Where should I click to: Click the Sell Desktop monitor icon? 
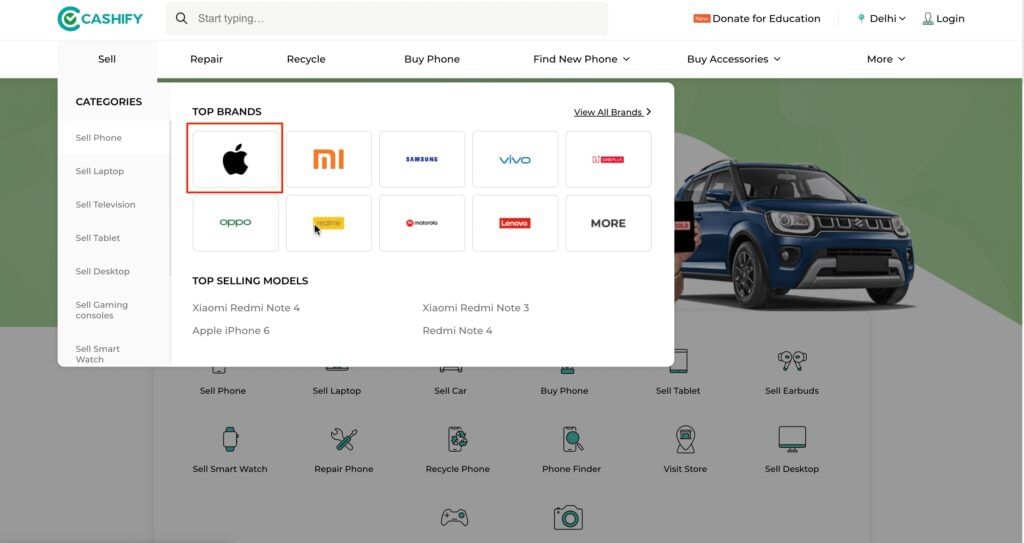tap(792, 439)
